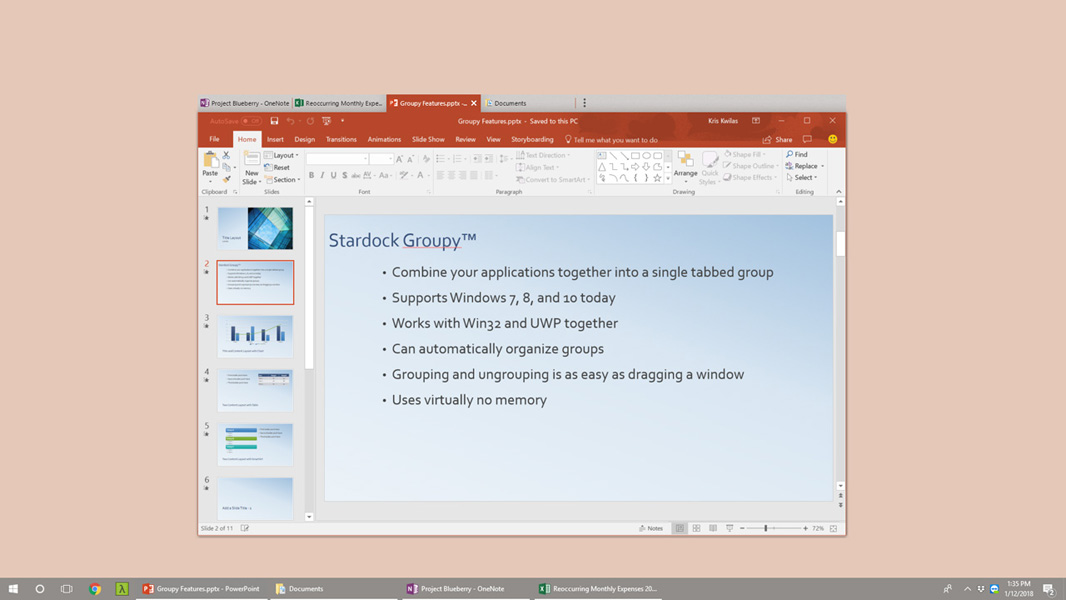Switch to the Project Blueberry - OneNote tab
The height and width of the screenshot is (600, 1066).
[x=245, y=103]
